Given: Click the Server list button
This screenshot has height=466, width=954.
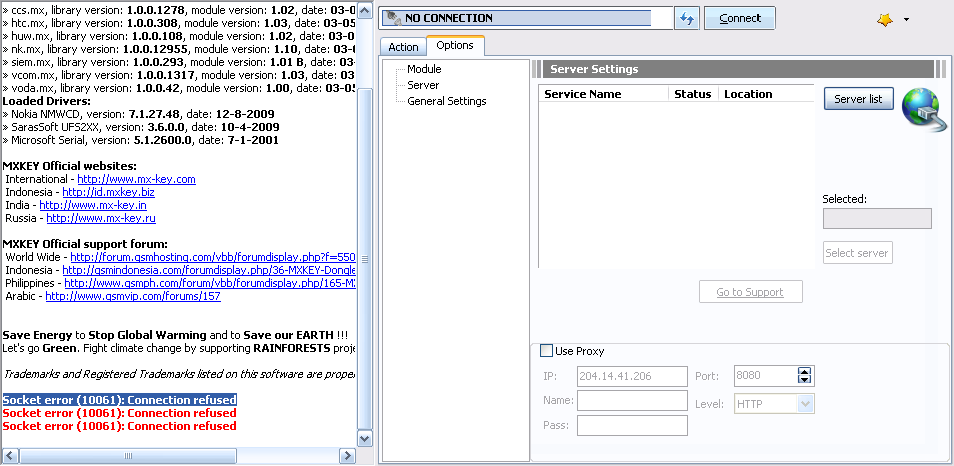Looking at the screenshot, I should [858, 99].
